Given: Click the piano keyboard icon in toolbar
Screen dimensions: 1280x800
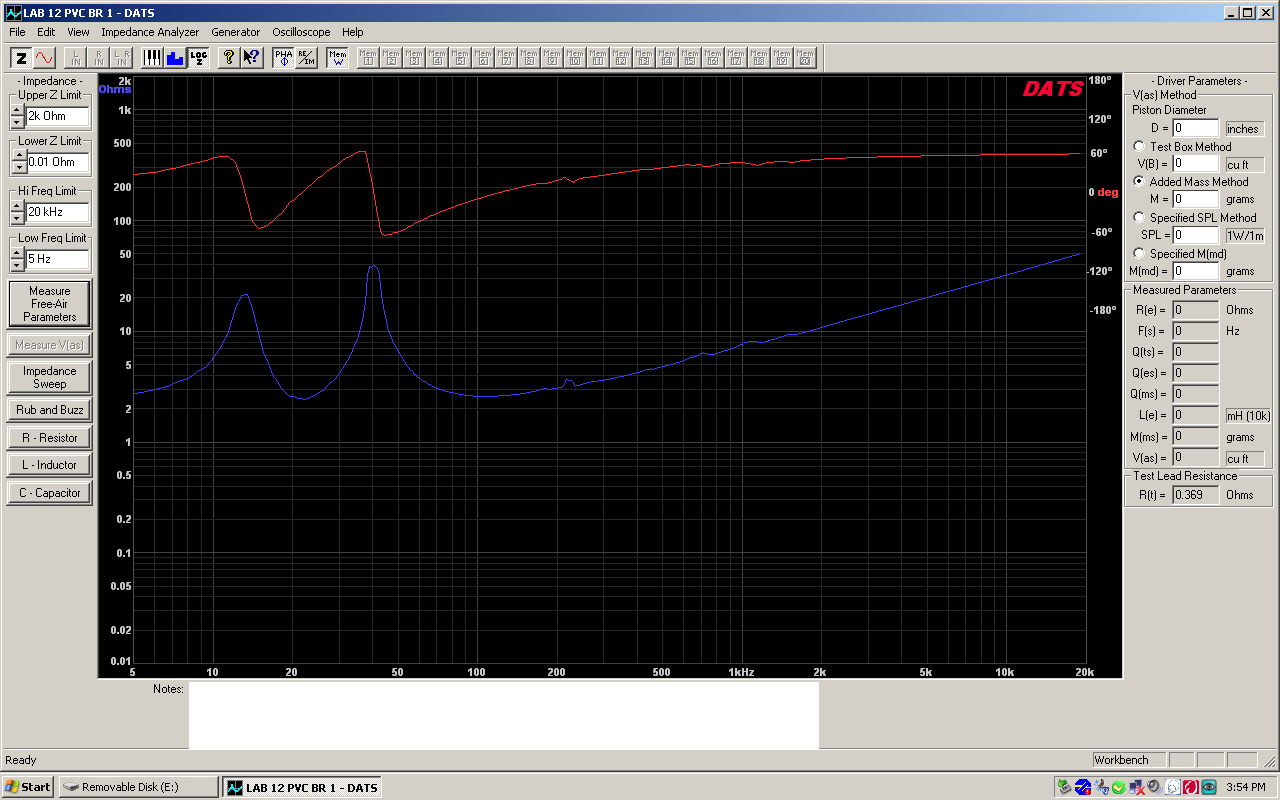Looking at the screenshot, I should pos(152,58).
